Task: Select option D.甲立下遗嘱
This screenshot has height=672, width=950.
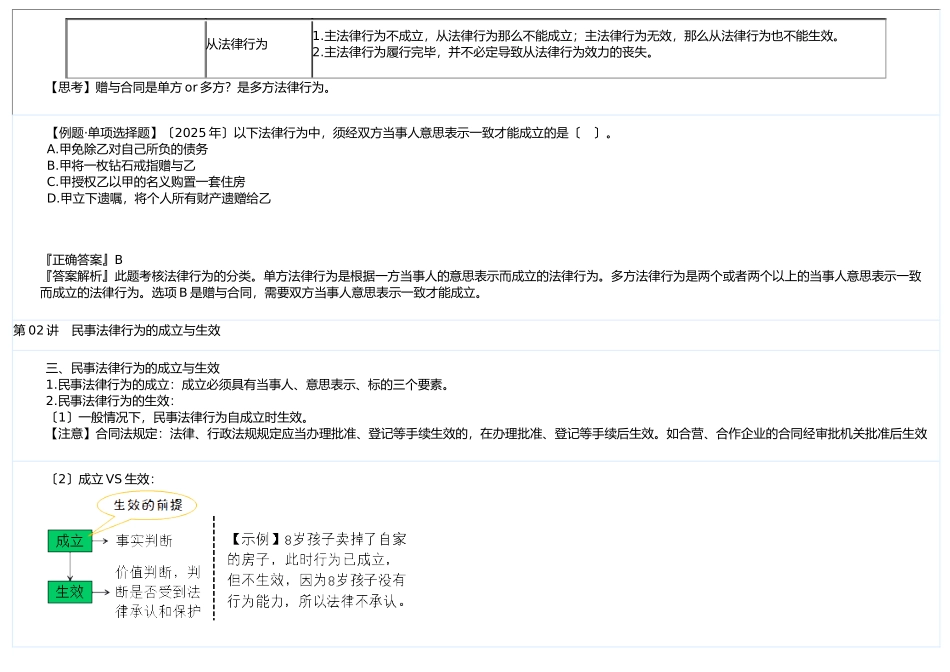Action: (159, 199)
